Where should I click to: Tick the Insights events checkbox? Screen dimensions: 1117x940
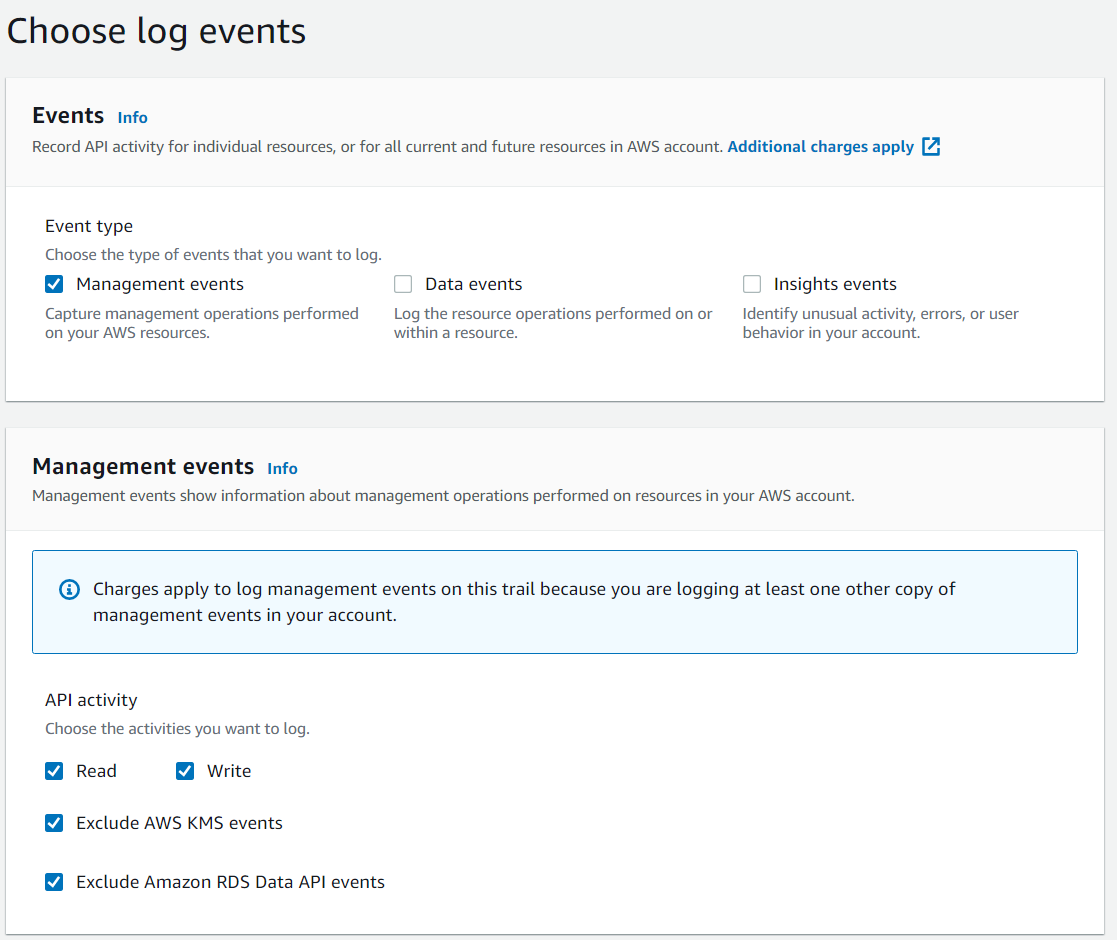752,284
